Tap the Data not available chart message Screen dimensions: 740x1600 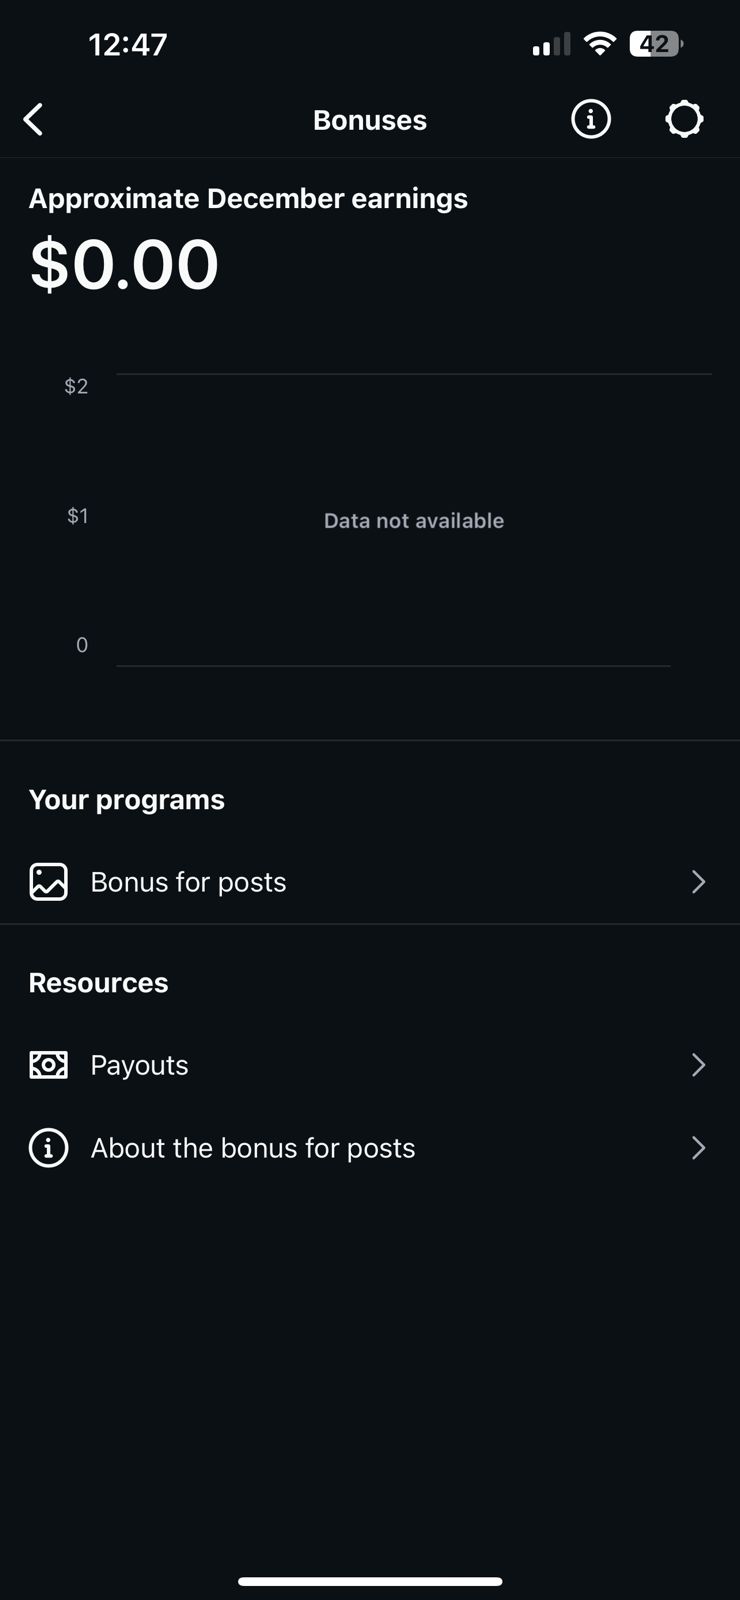point(414,521)
